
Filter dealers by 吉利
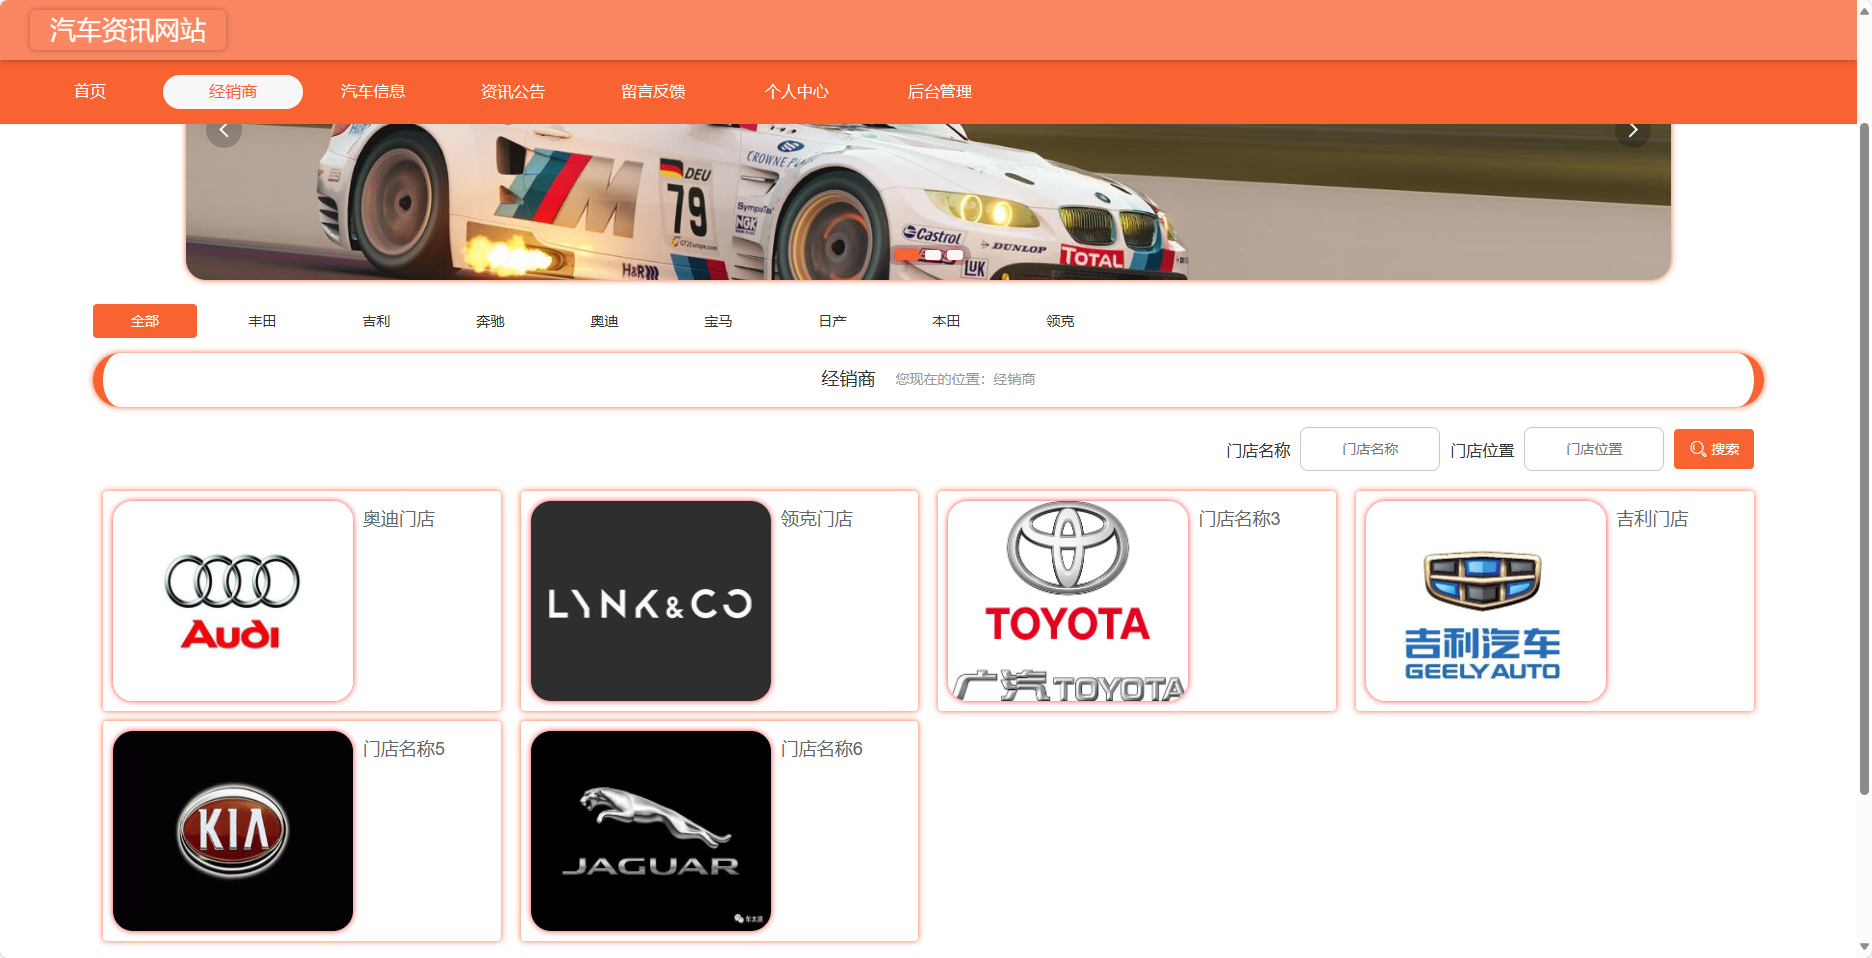(376, 321)
